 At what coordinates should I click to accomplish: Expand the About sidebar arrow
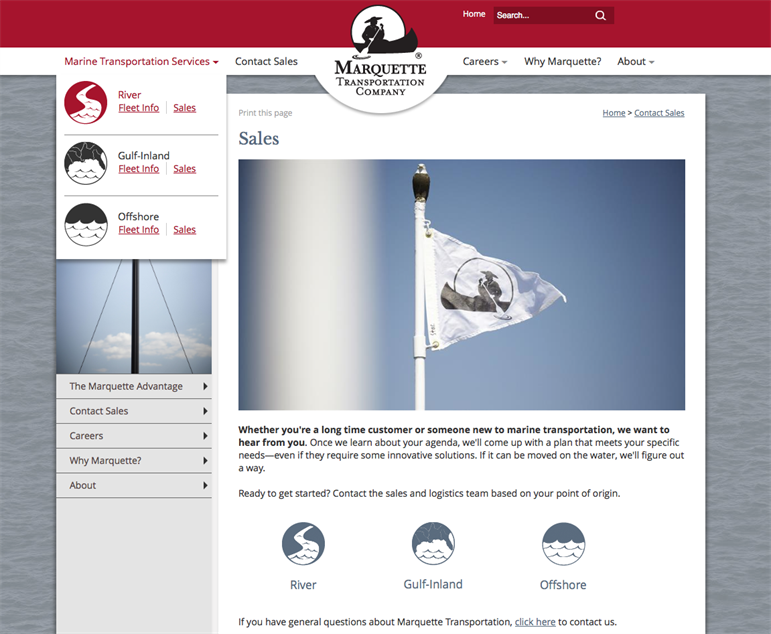tap(205, 485)
